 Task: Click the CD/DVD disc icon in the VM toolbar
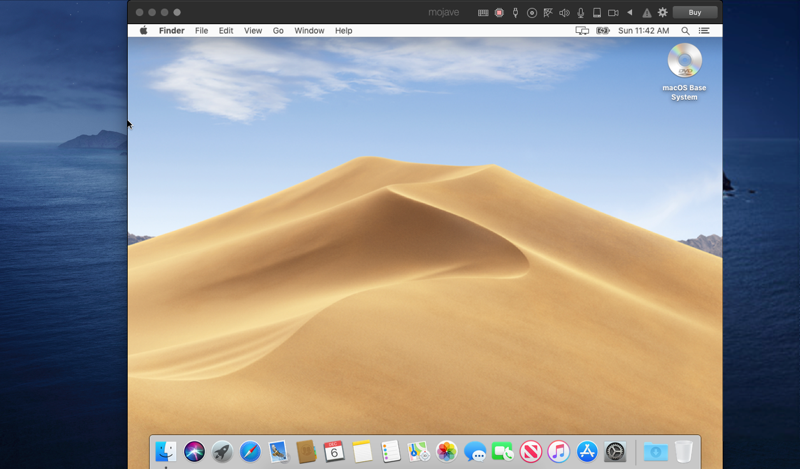tap(532, 13)
